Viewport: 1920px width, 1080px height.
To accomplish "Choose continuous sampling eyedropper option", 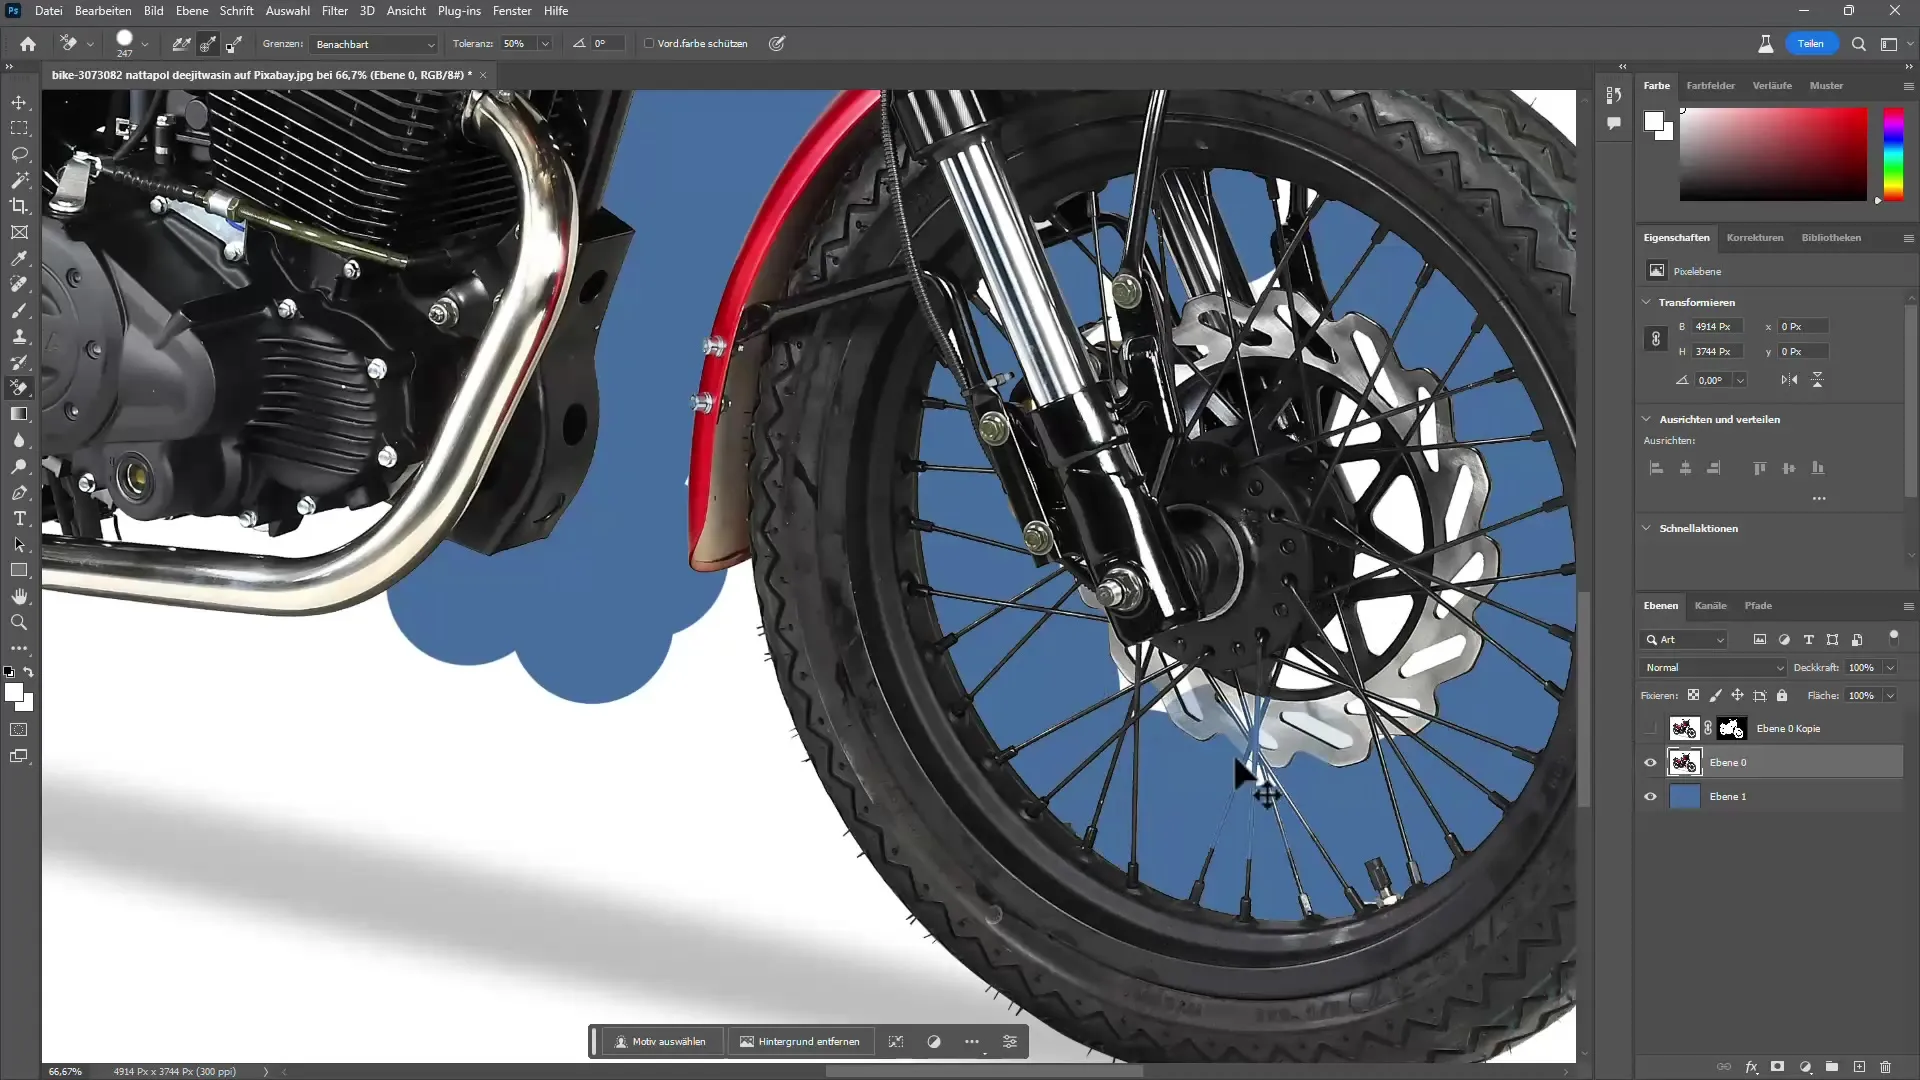I will 182,44.
